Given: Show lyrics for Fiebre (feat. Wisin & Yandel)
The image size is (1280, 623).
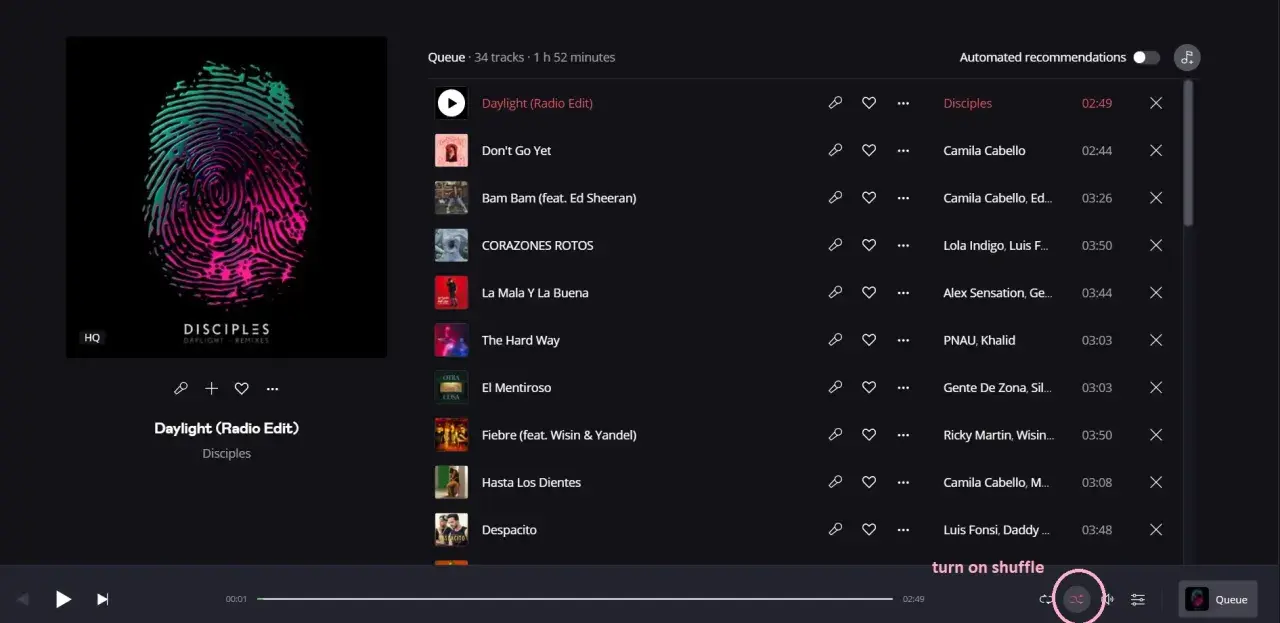Looking at the screenshot, I should point(835,435).
